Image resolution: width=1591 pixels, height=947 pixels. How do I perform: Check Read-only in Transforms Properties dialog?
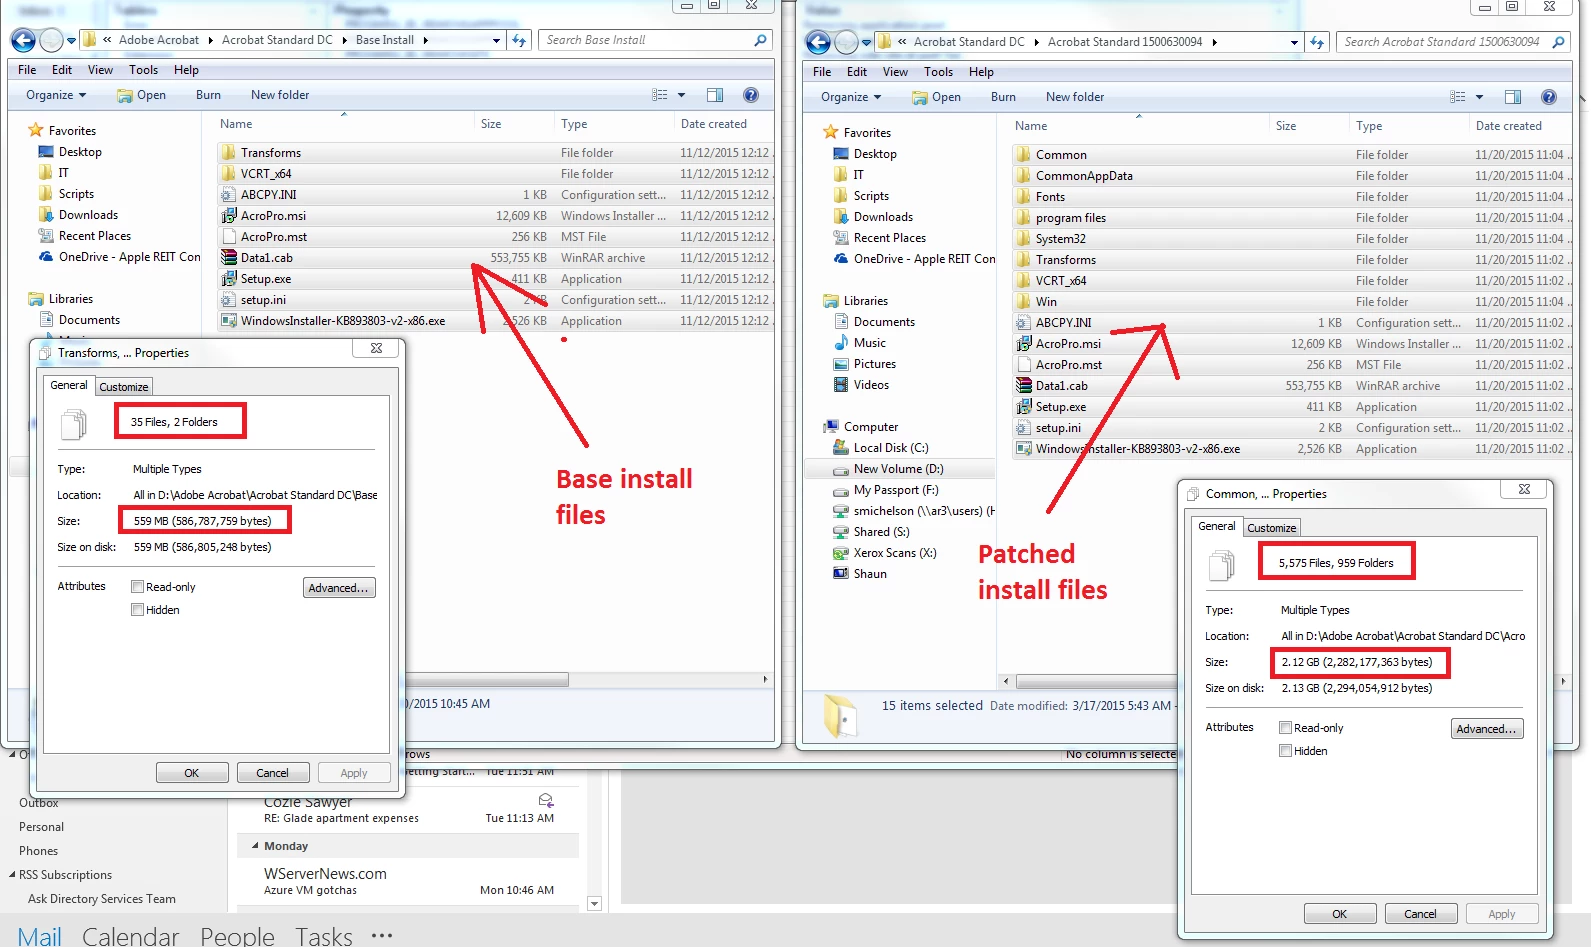tap(137, 587)
